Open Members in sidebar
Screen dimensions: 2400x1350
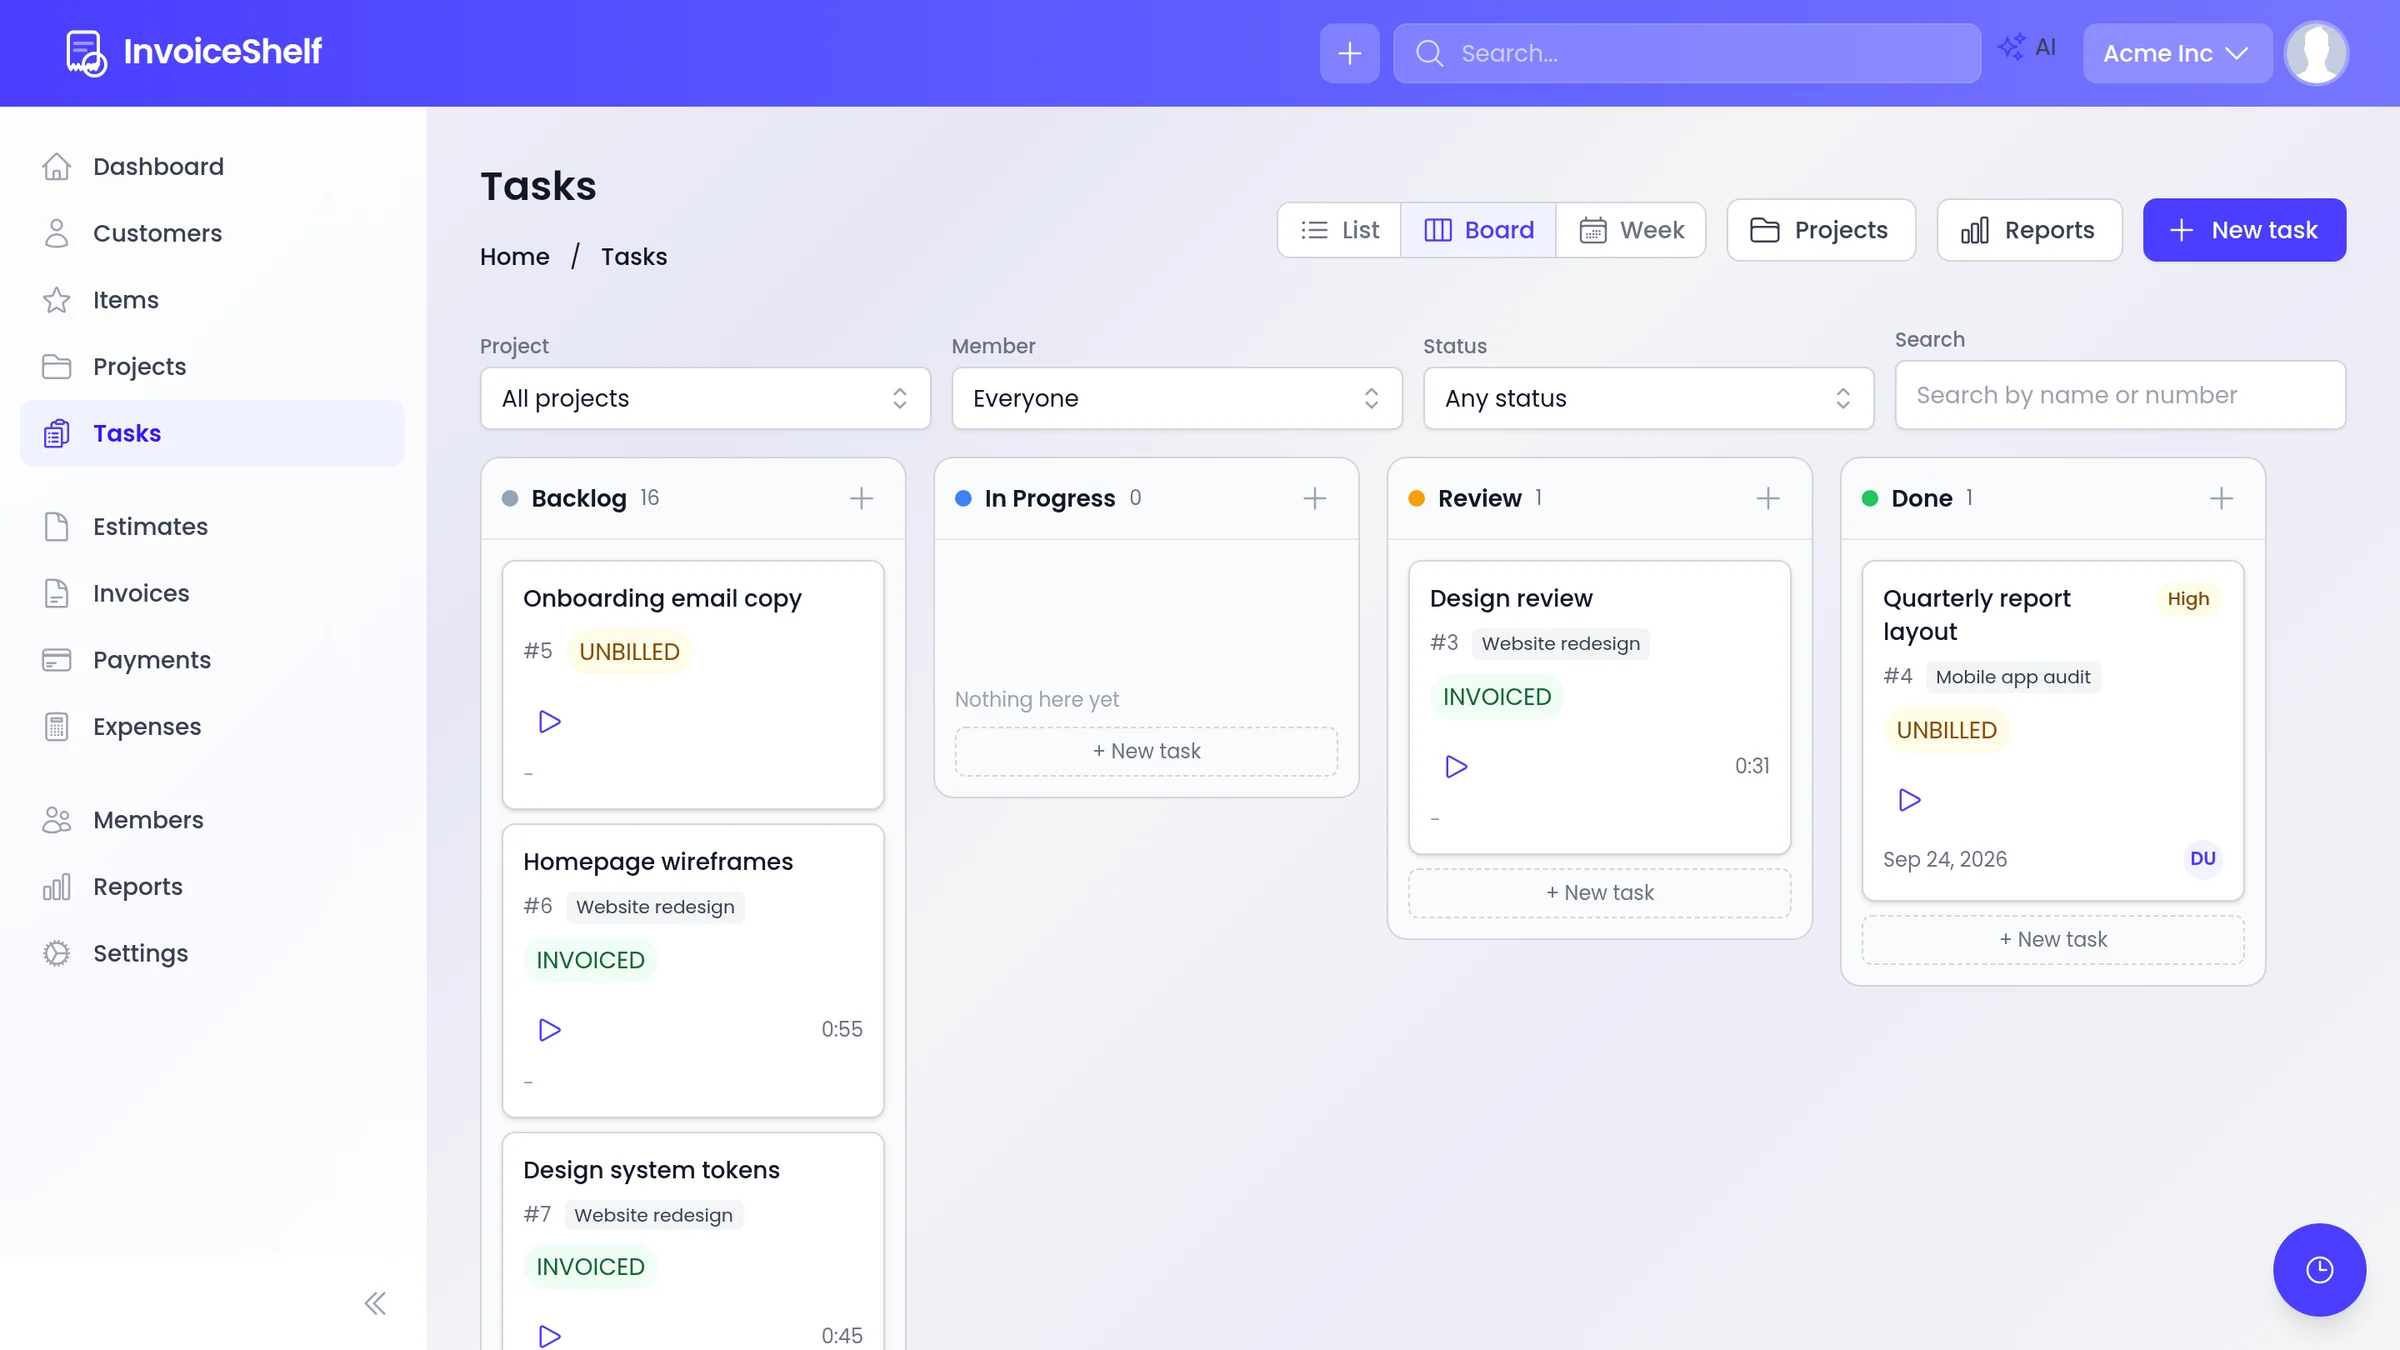click(212, 820)
